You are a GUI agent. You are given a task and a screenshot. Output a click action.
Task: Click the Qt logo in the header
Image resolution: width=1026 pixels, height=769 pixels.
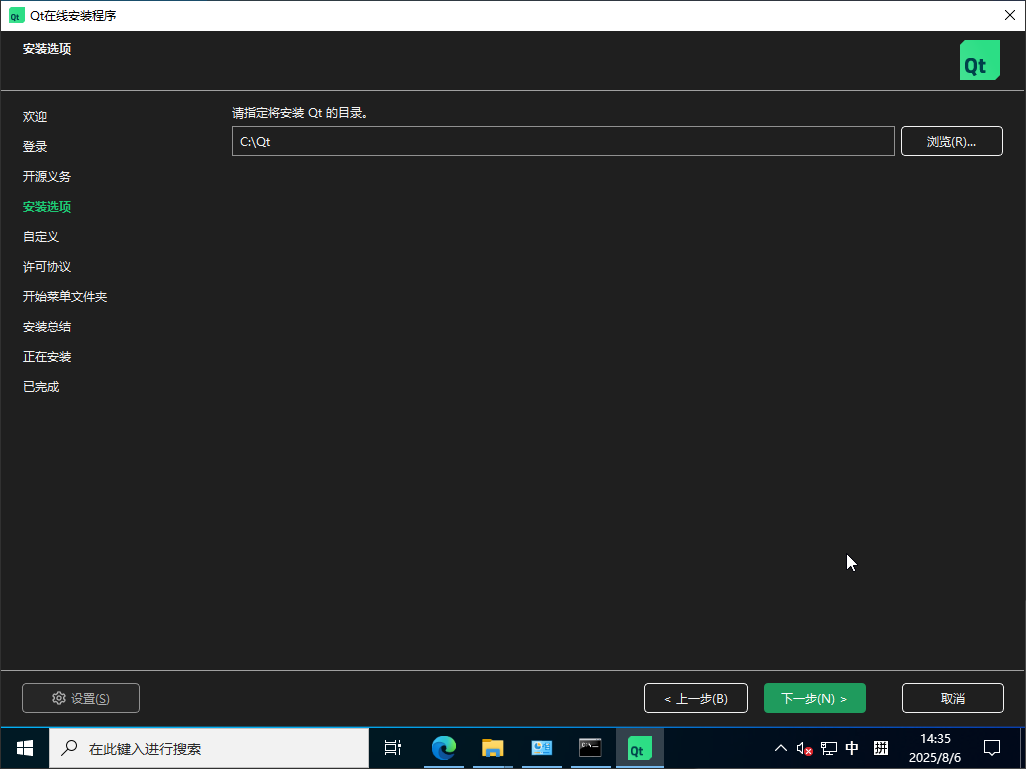(x=980, y=60)
